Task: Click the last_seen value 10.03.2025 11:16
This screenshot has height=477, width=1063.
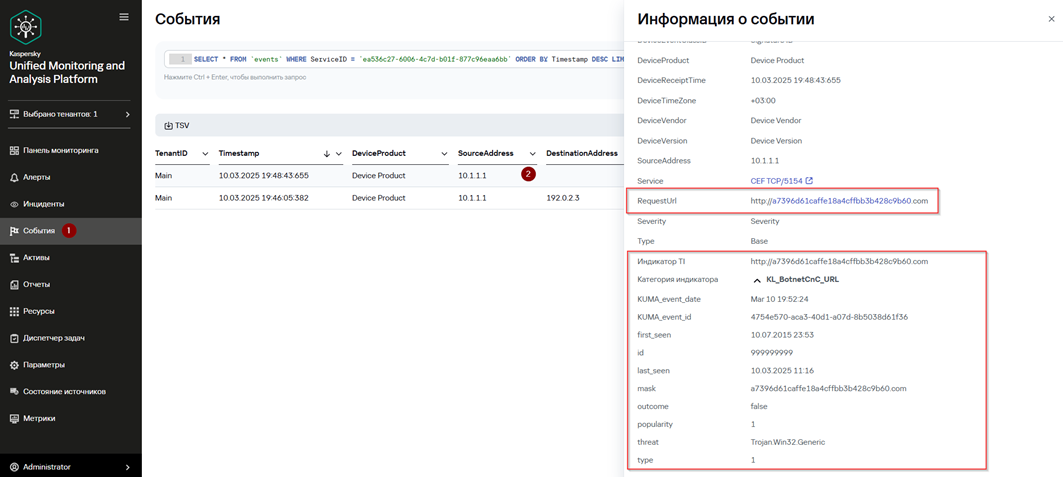Action: click(x=781, y=371)
